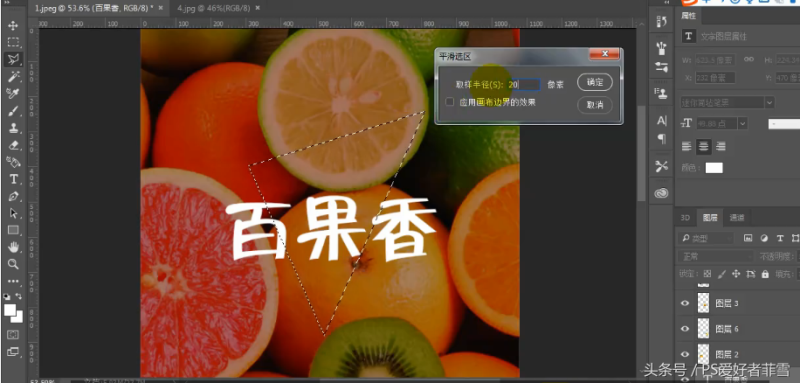Open the font size dropdown arrow
The width and height of the screenshot is (800, 383).
click(742, 123)
